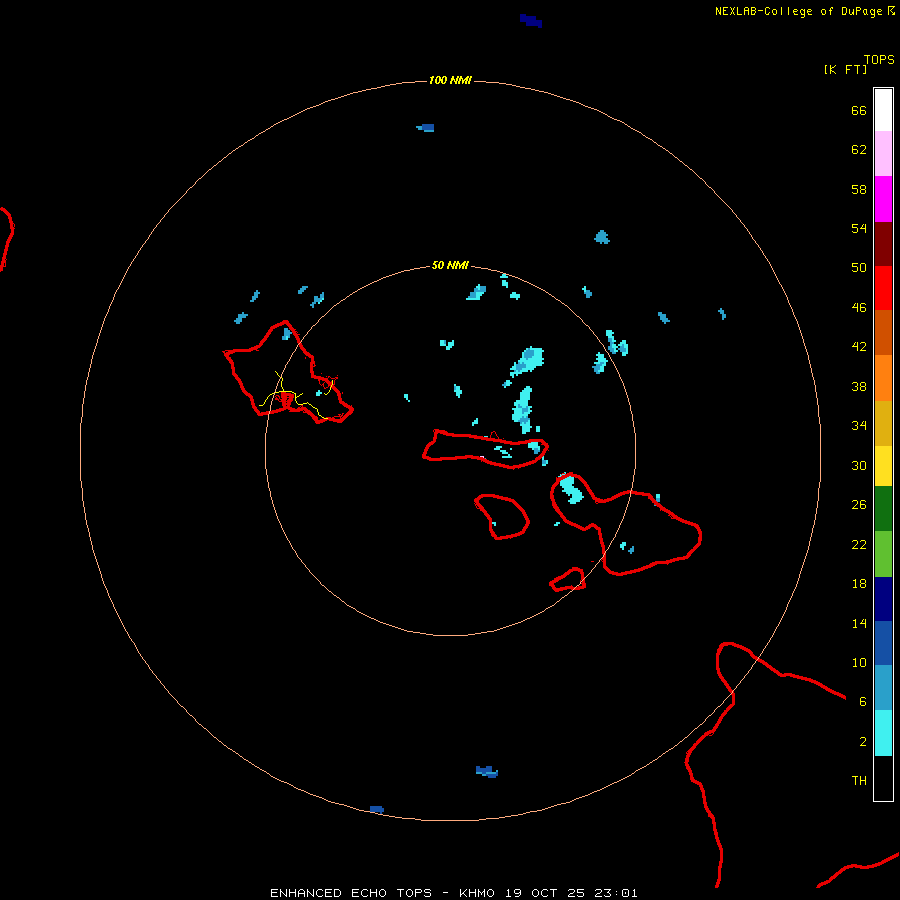
Task: Click the 50 NMI range ring label
Action: click(x=450, y=265)
